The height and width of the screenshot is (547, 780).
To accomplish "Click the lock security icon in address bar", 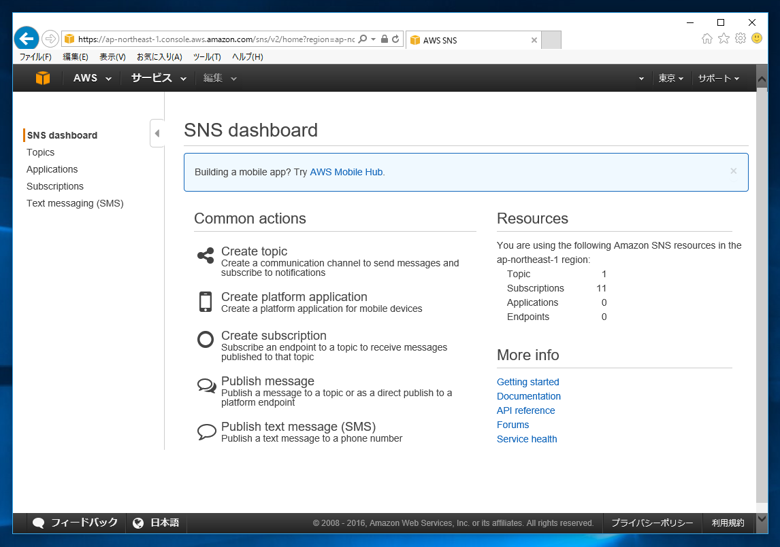I will coord(384,39).
